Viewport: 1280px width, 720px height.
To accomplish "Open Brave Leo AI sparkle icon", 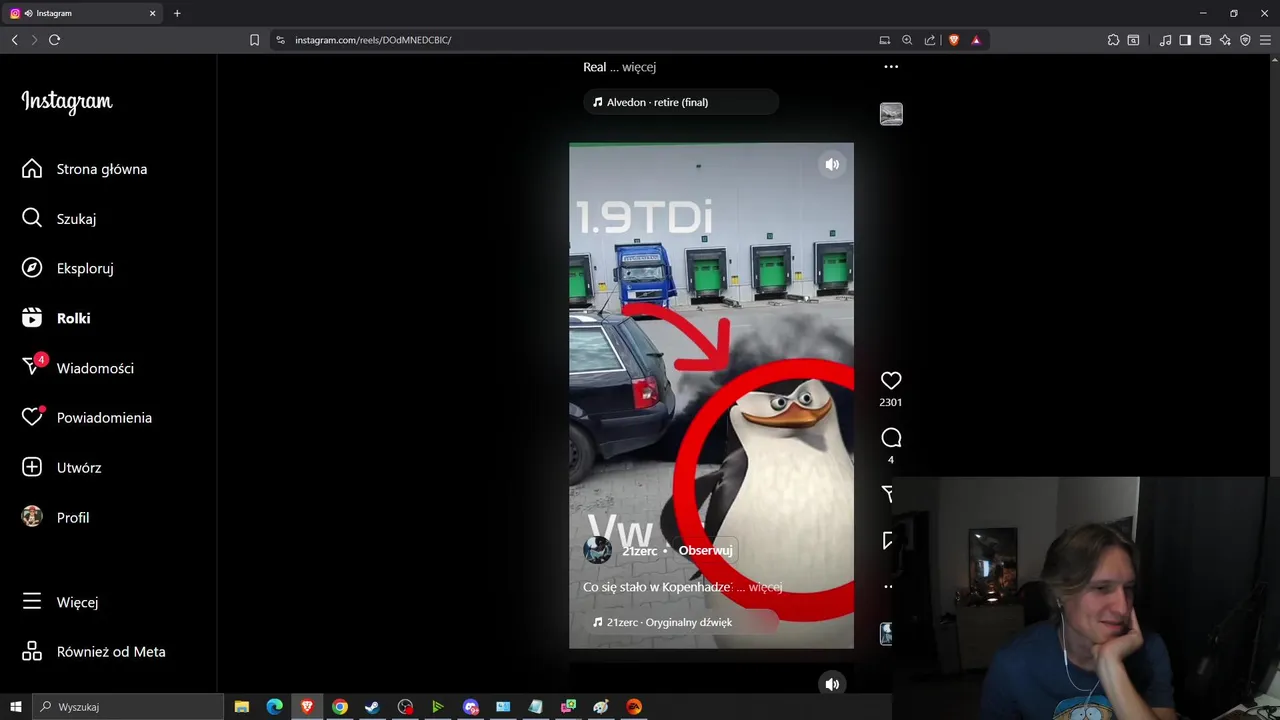I will [1225, 40].
